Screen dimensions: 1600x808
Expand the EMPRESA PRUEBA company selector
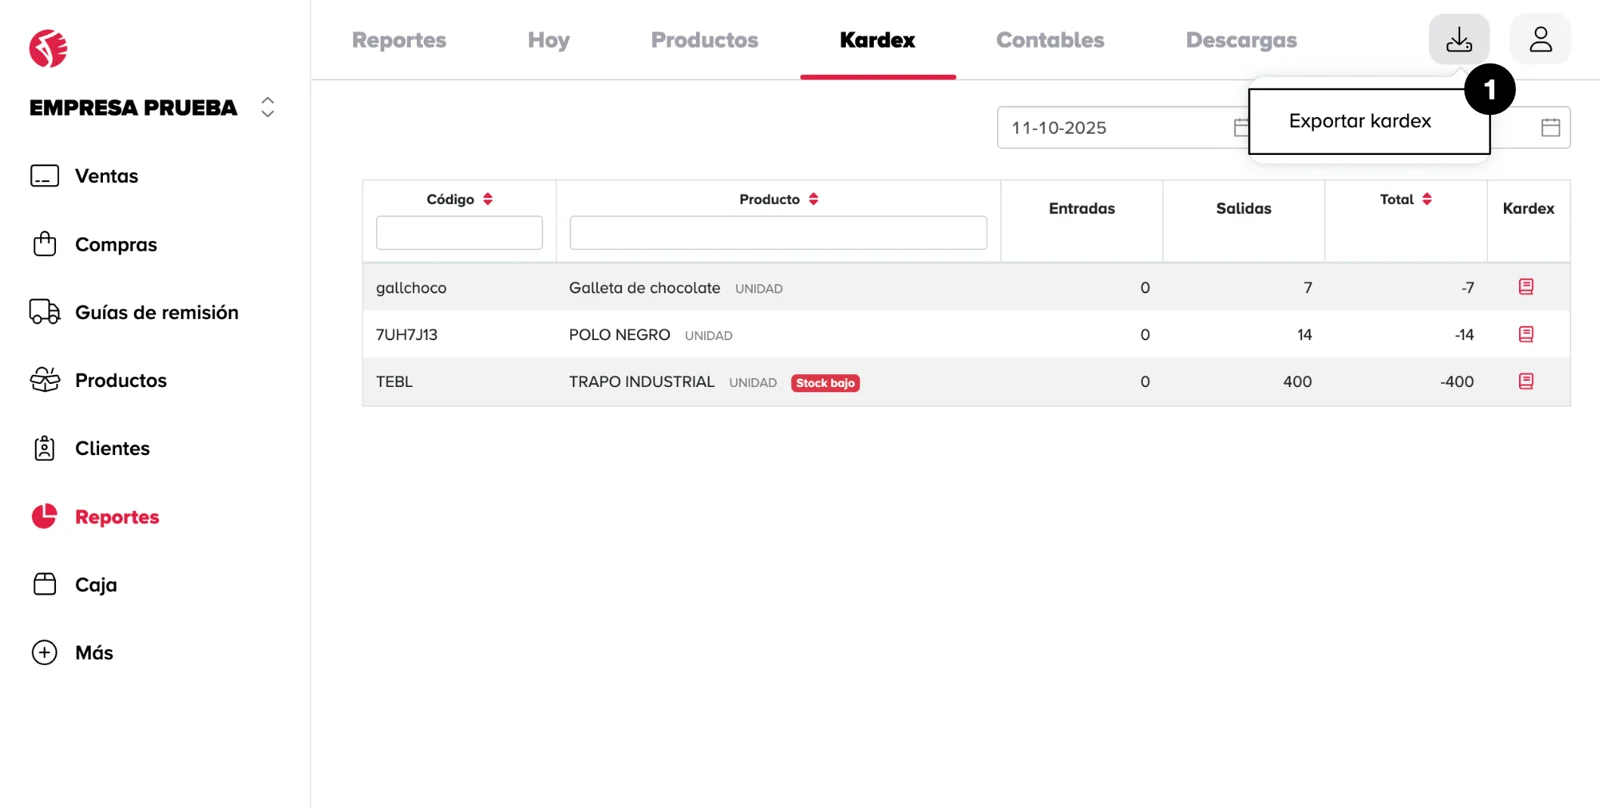point(267,107)
